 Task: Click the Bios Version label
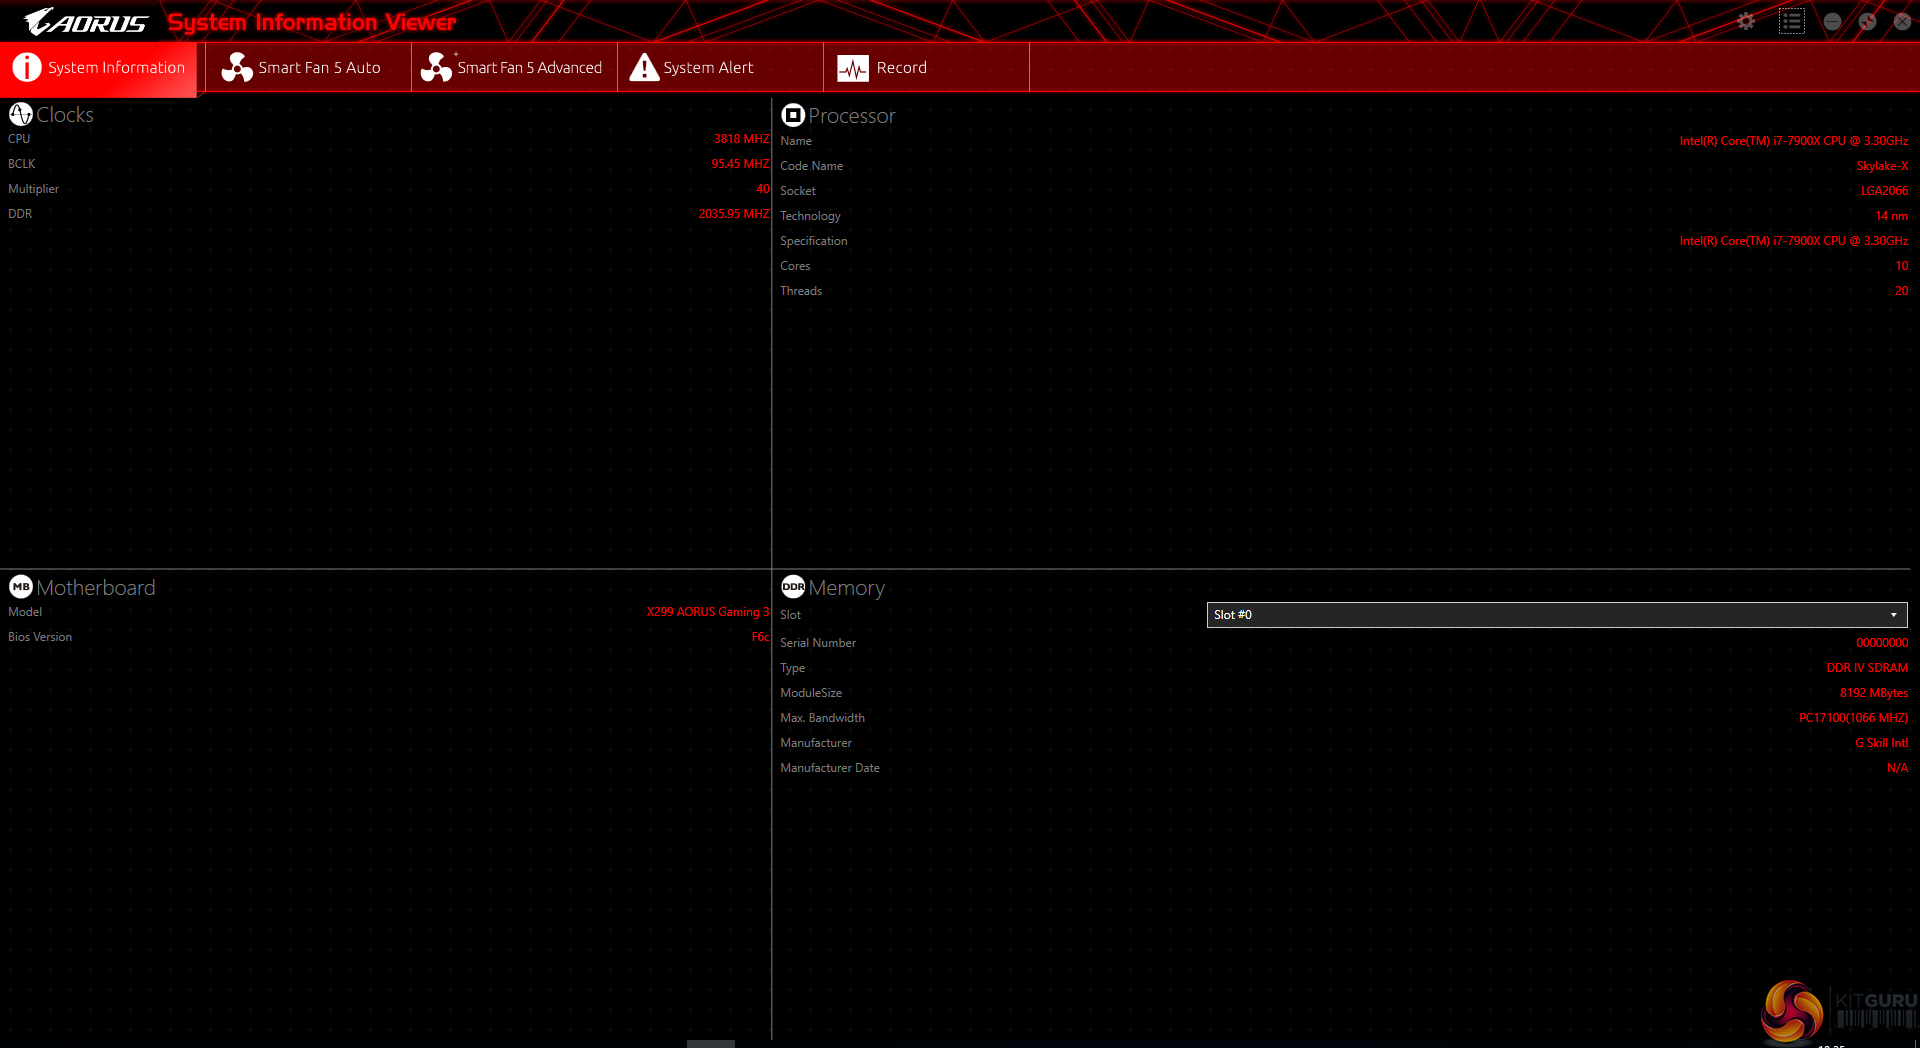40,637
